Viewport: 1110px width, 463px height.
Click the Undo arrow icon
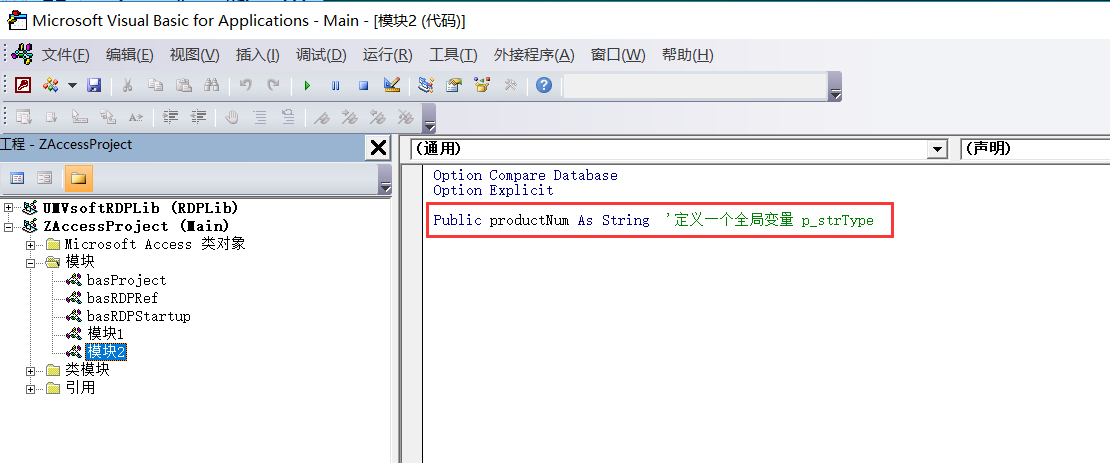pos(246,86)
